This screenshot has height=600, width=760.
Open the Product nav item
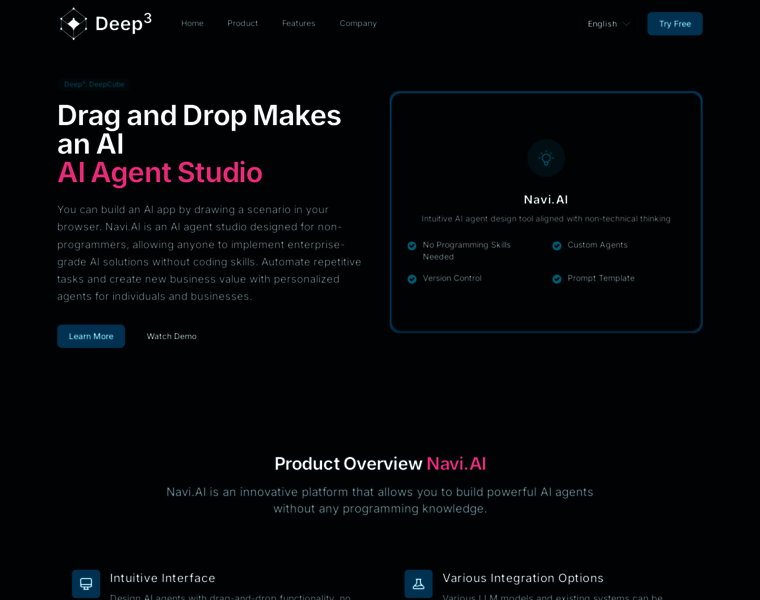click(243, 23)
